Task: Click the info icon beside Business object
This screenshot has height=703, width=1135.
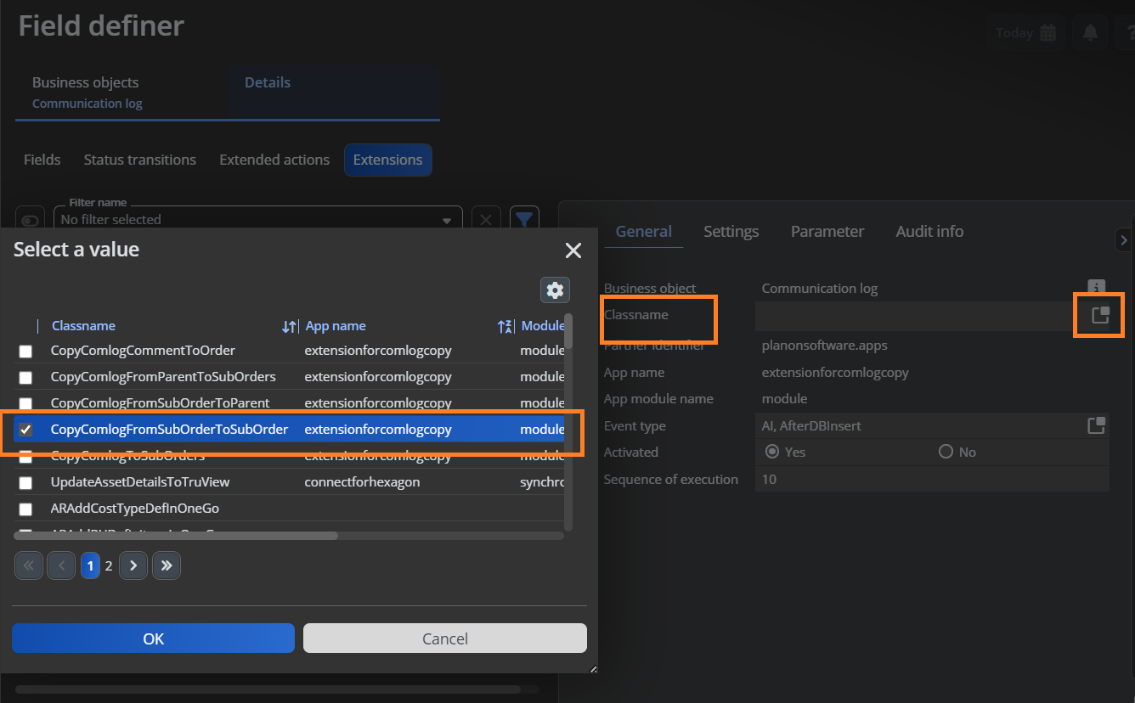Action: pos(1097,287)
